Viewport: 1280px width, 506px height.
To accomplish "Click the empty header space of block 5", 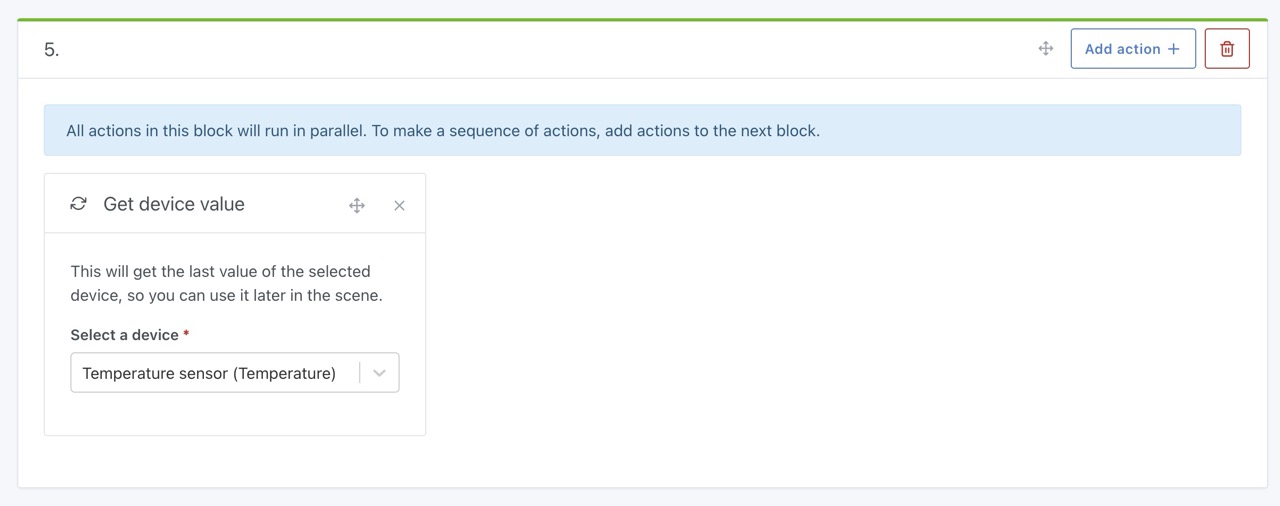I will click(540, 49).
